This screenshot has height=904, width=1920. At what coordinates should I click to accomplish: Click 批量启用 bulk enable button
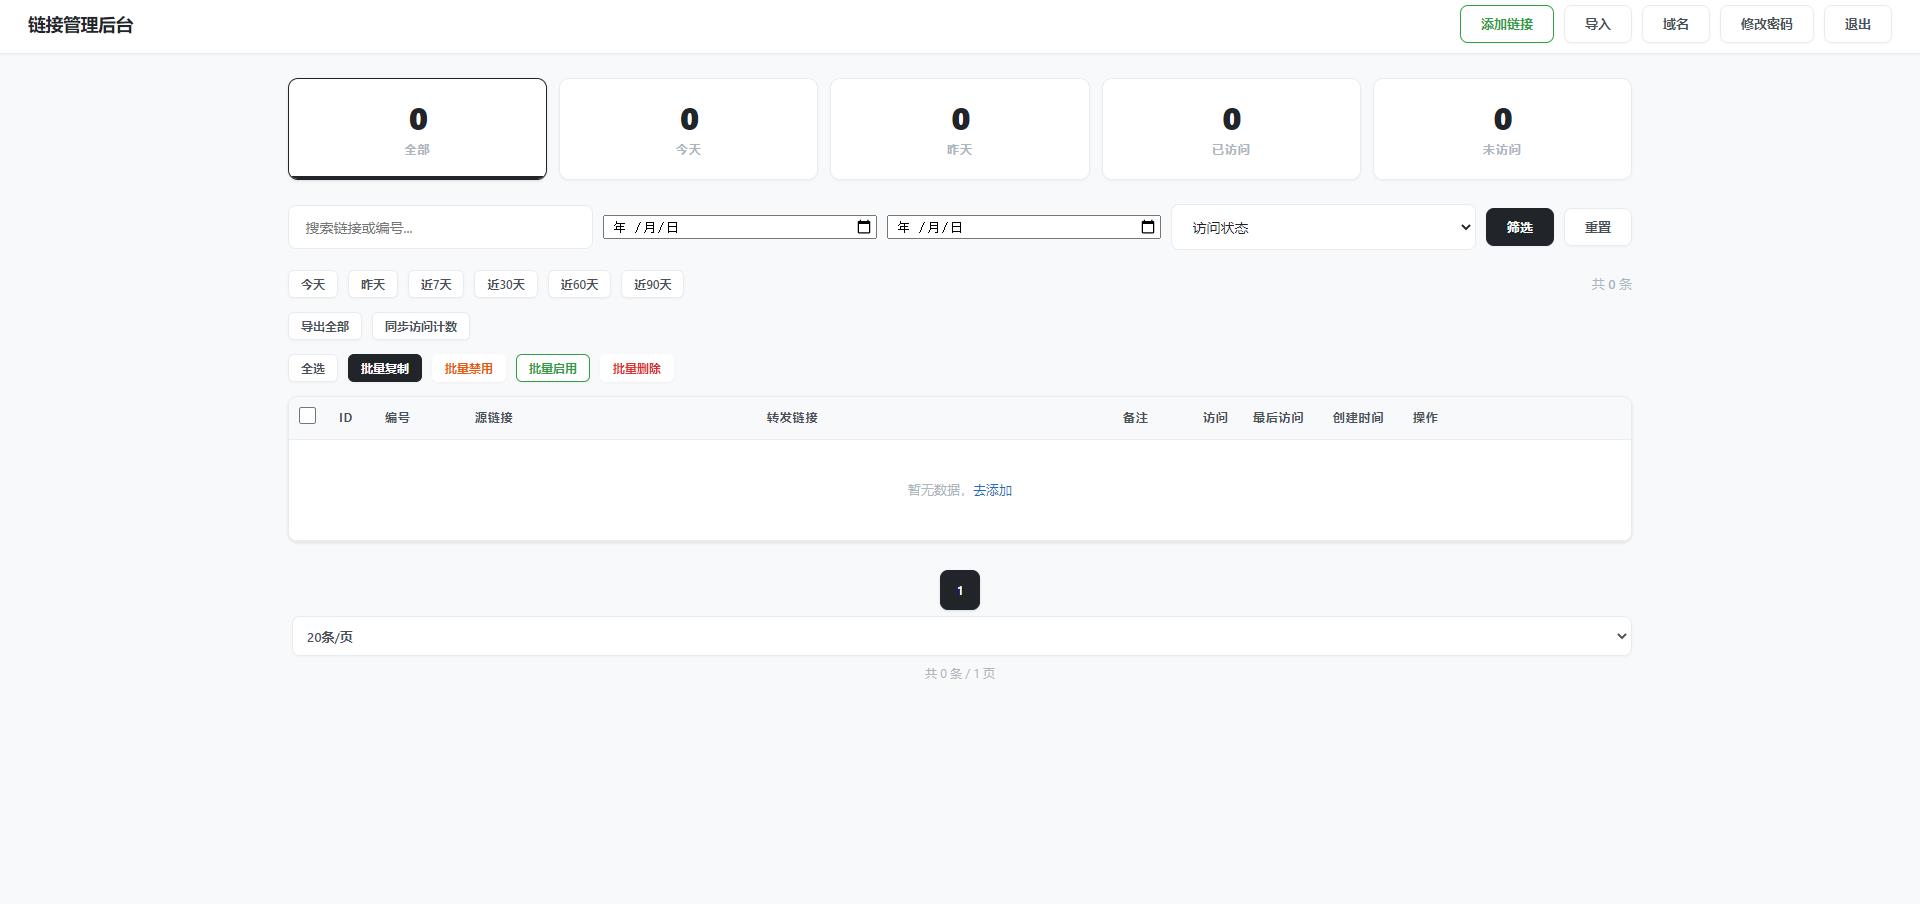click(553, 368)
